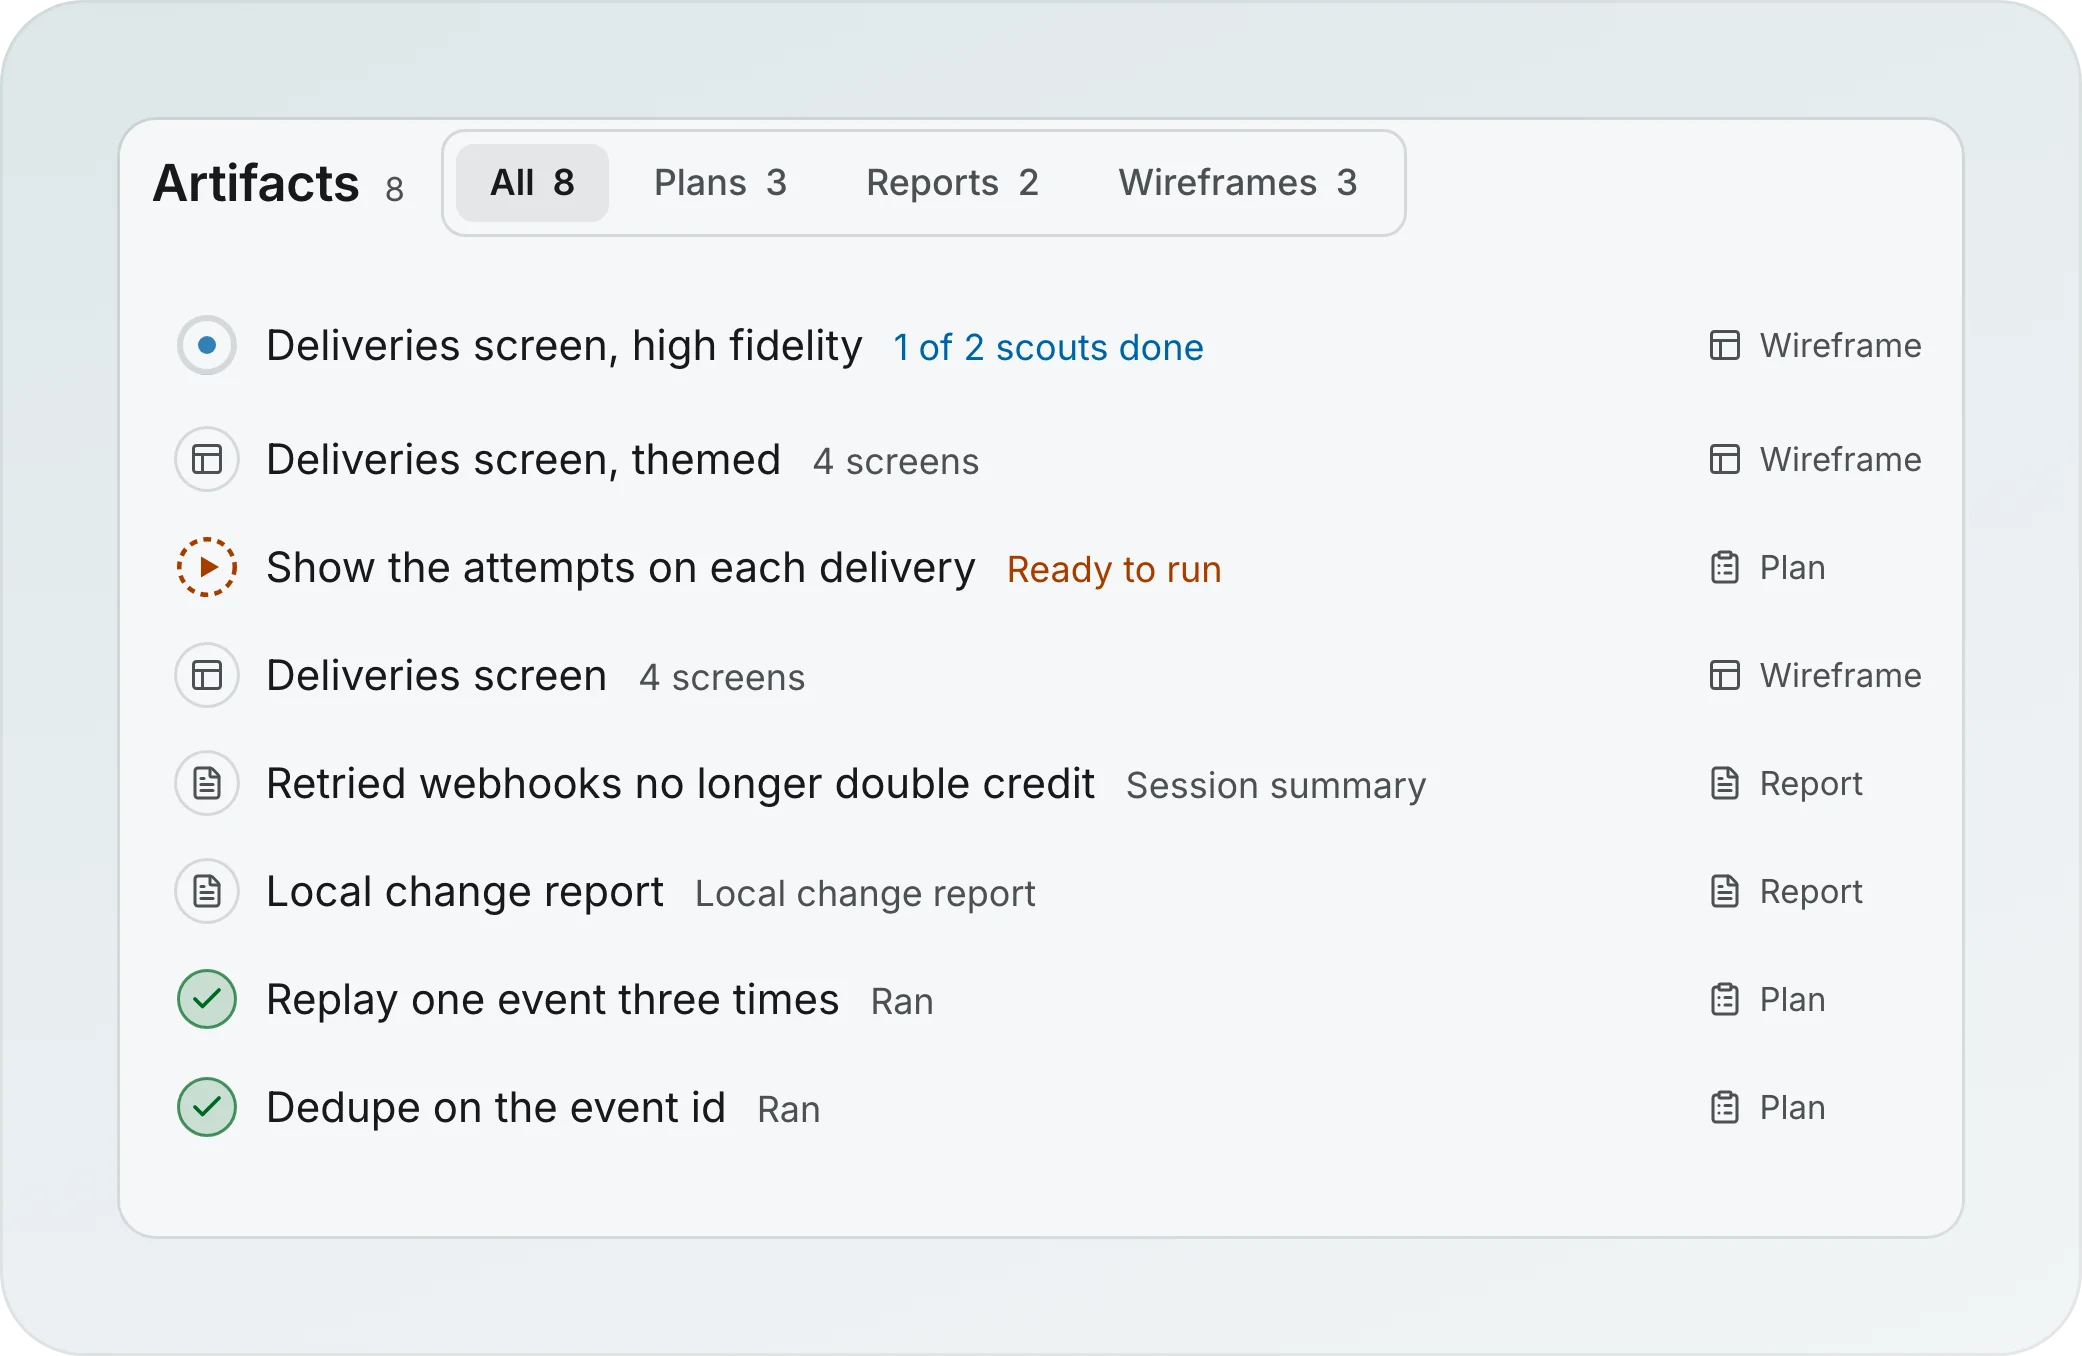
Task: Show the Wireframes 3 tab
Action: [1237, 183]
